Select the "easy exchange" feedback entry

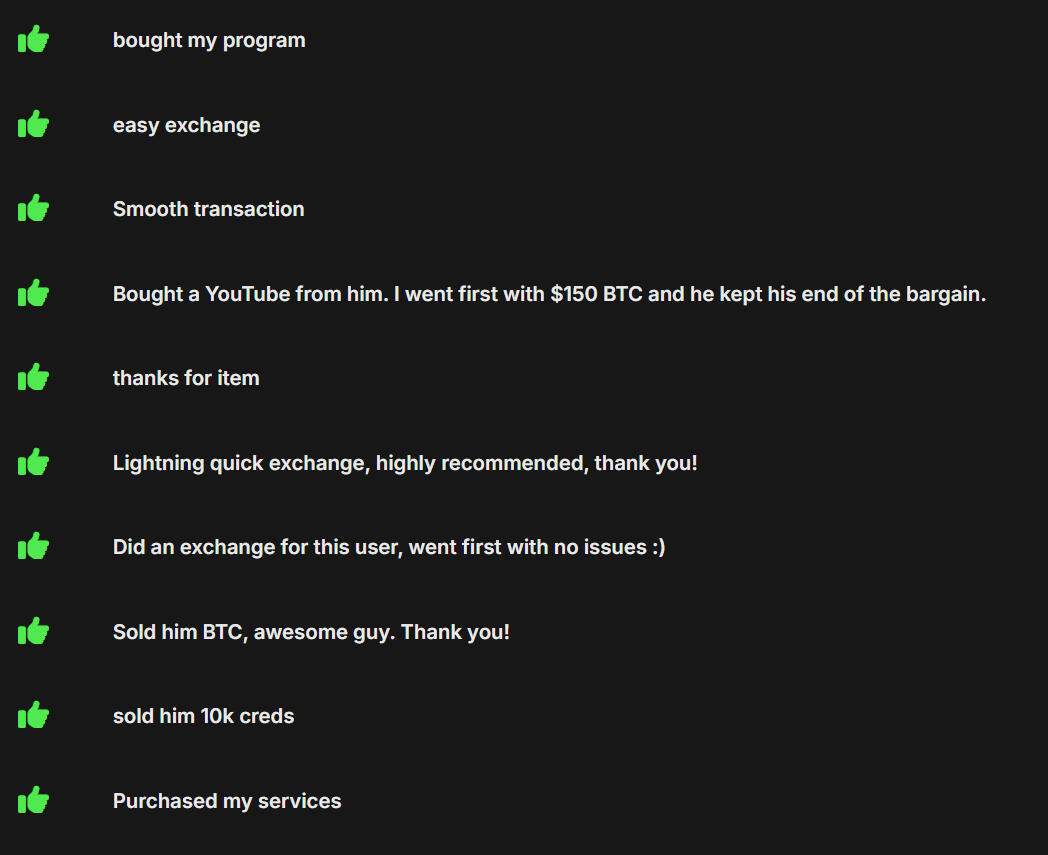[186, 125]
